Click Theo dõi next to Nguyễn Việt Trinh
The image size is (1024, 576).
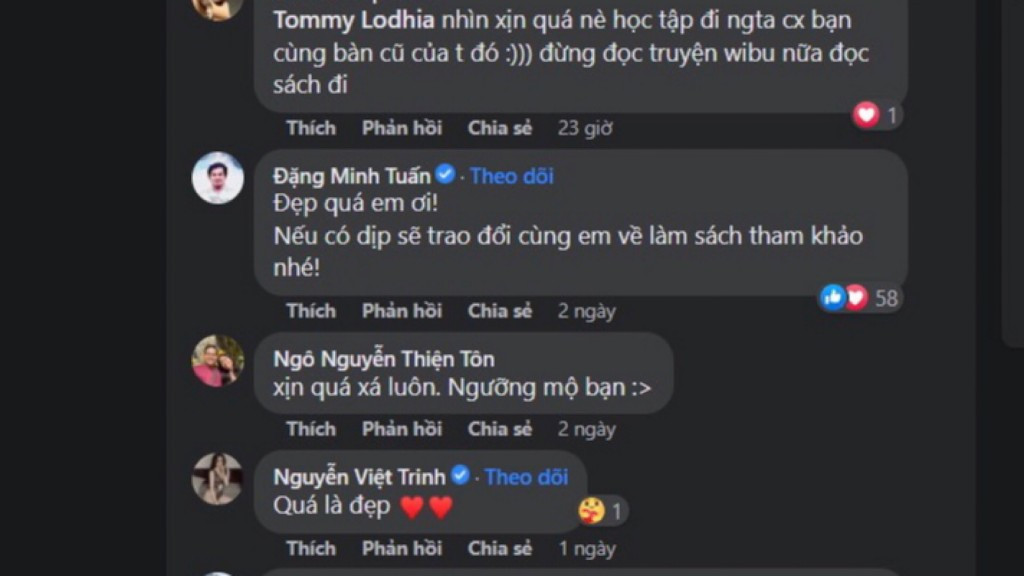tap(525, 477)
